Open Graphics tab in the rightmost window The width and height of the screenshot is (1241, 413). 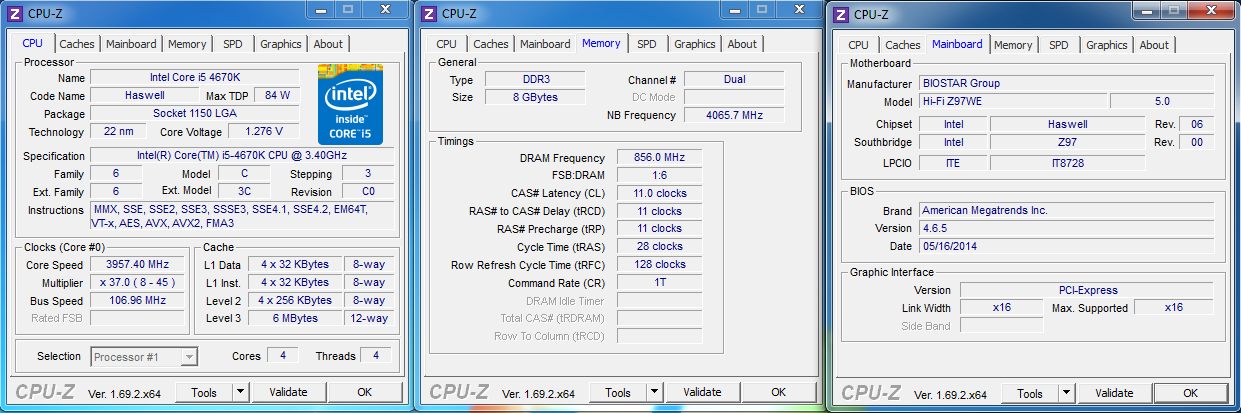point(1106,45)
